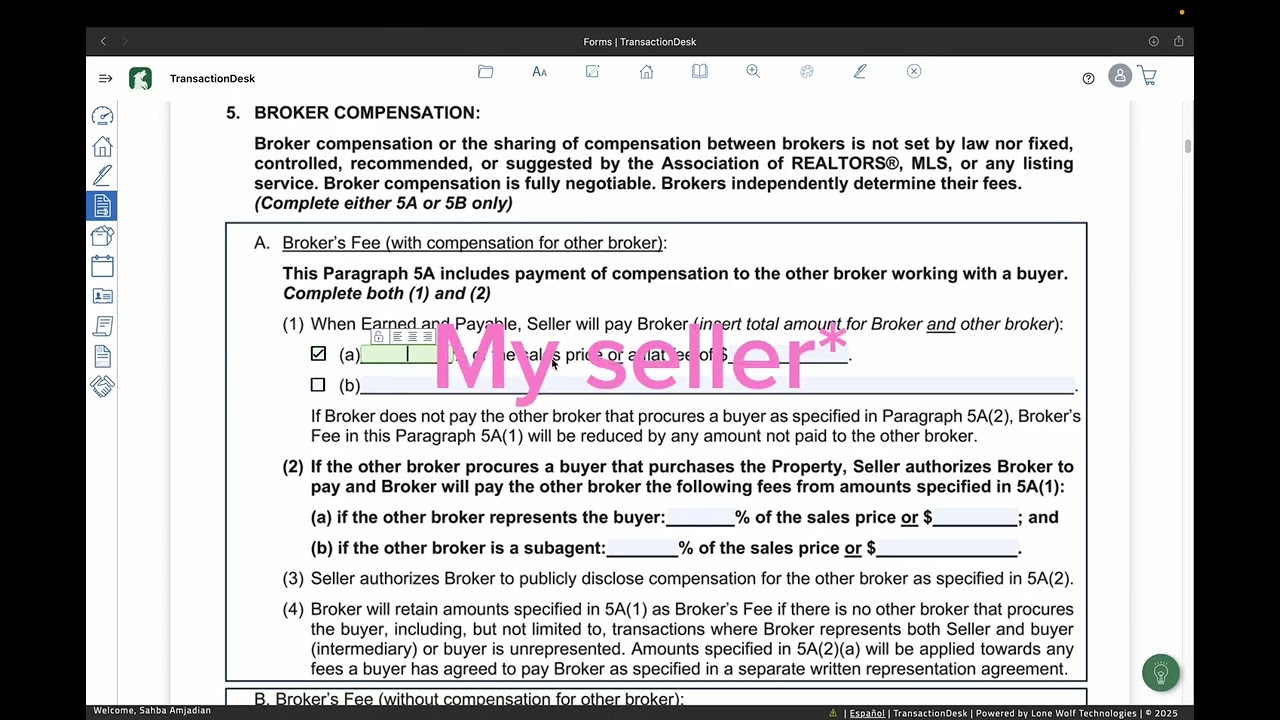
Task: Click the zoom magnifier icon in toolbar
Action: point(753,72)
